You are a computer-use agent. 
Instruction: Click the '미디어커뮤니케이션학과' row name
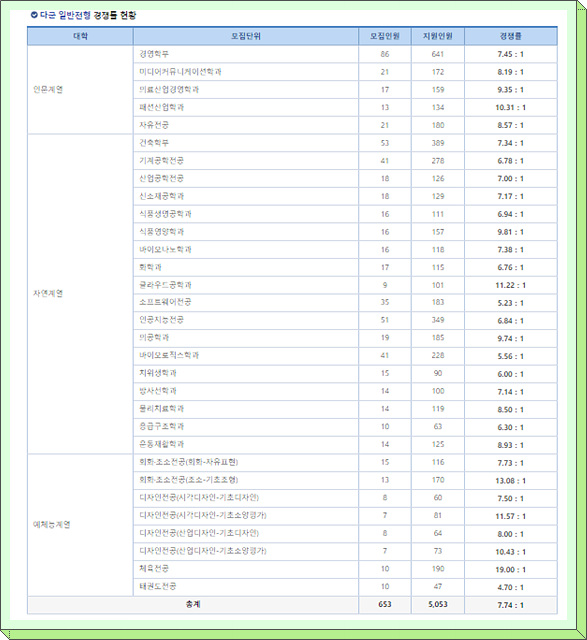click(x=180, y=72)
